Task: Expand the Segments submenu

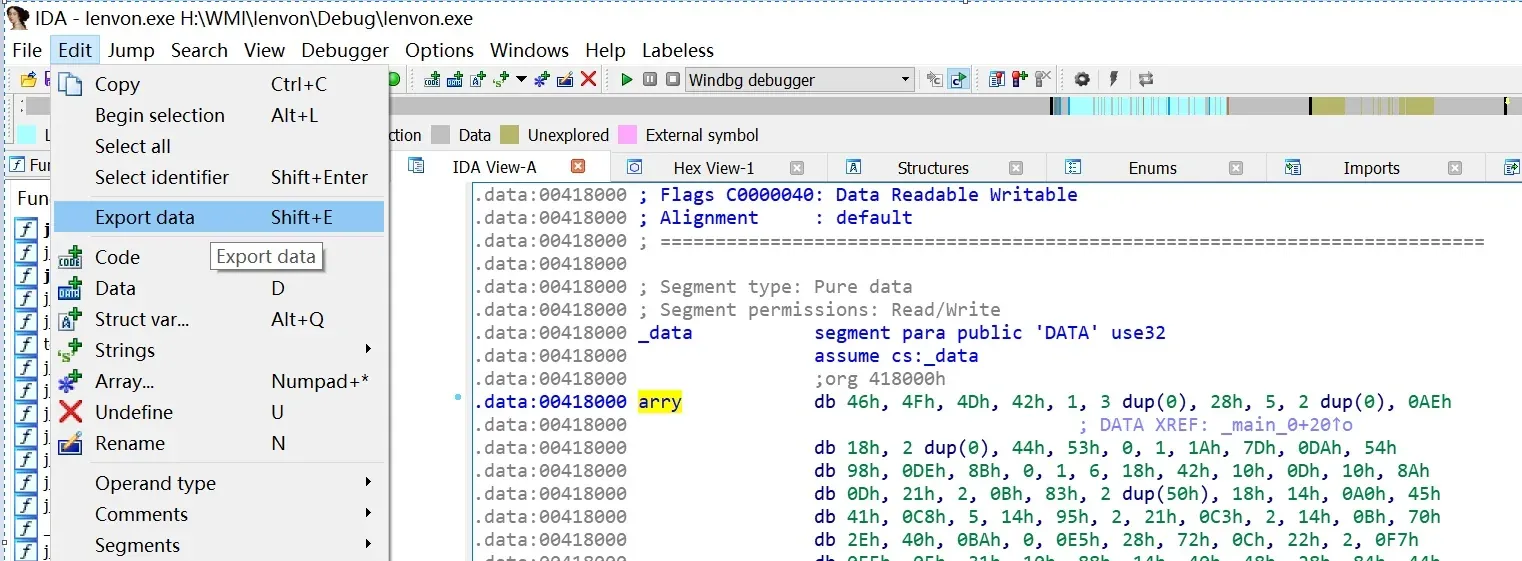Action: [219, 545]
